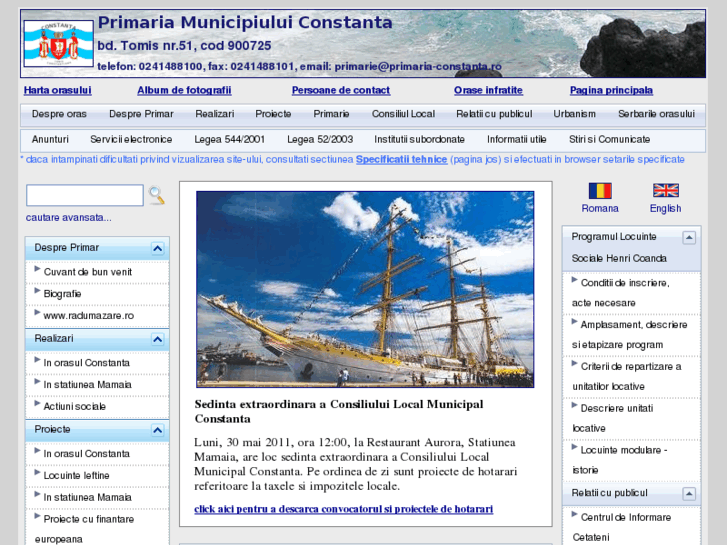Switch language to Romana
Viewport: 727px width, 545px height.
click(600, 209)
